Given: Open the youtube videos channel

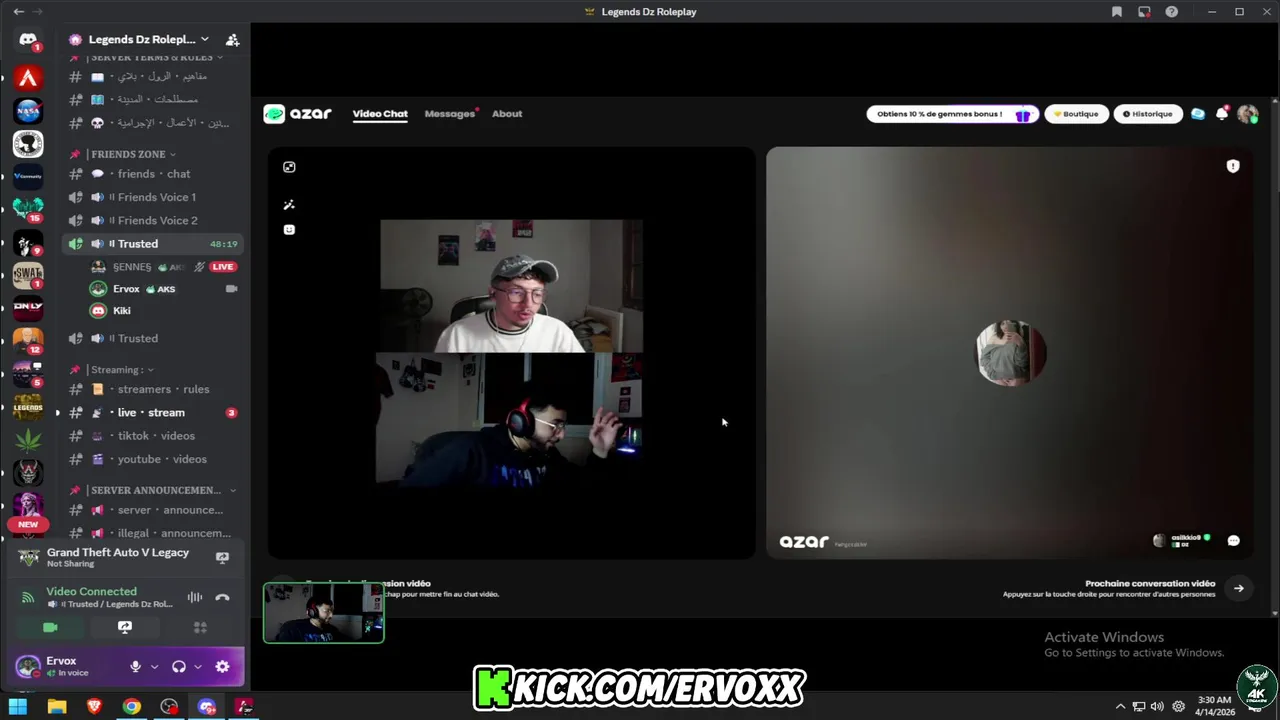Looking at the screenshot, I should click(152, 459).
